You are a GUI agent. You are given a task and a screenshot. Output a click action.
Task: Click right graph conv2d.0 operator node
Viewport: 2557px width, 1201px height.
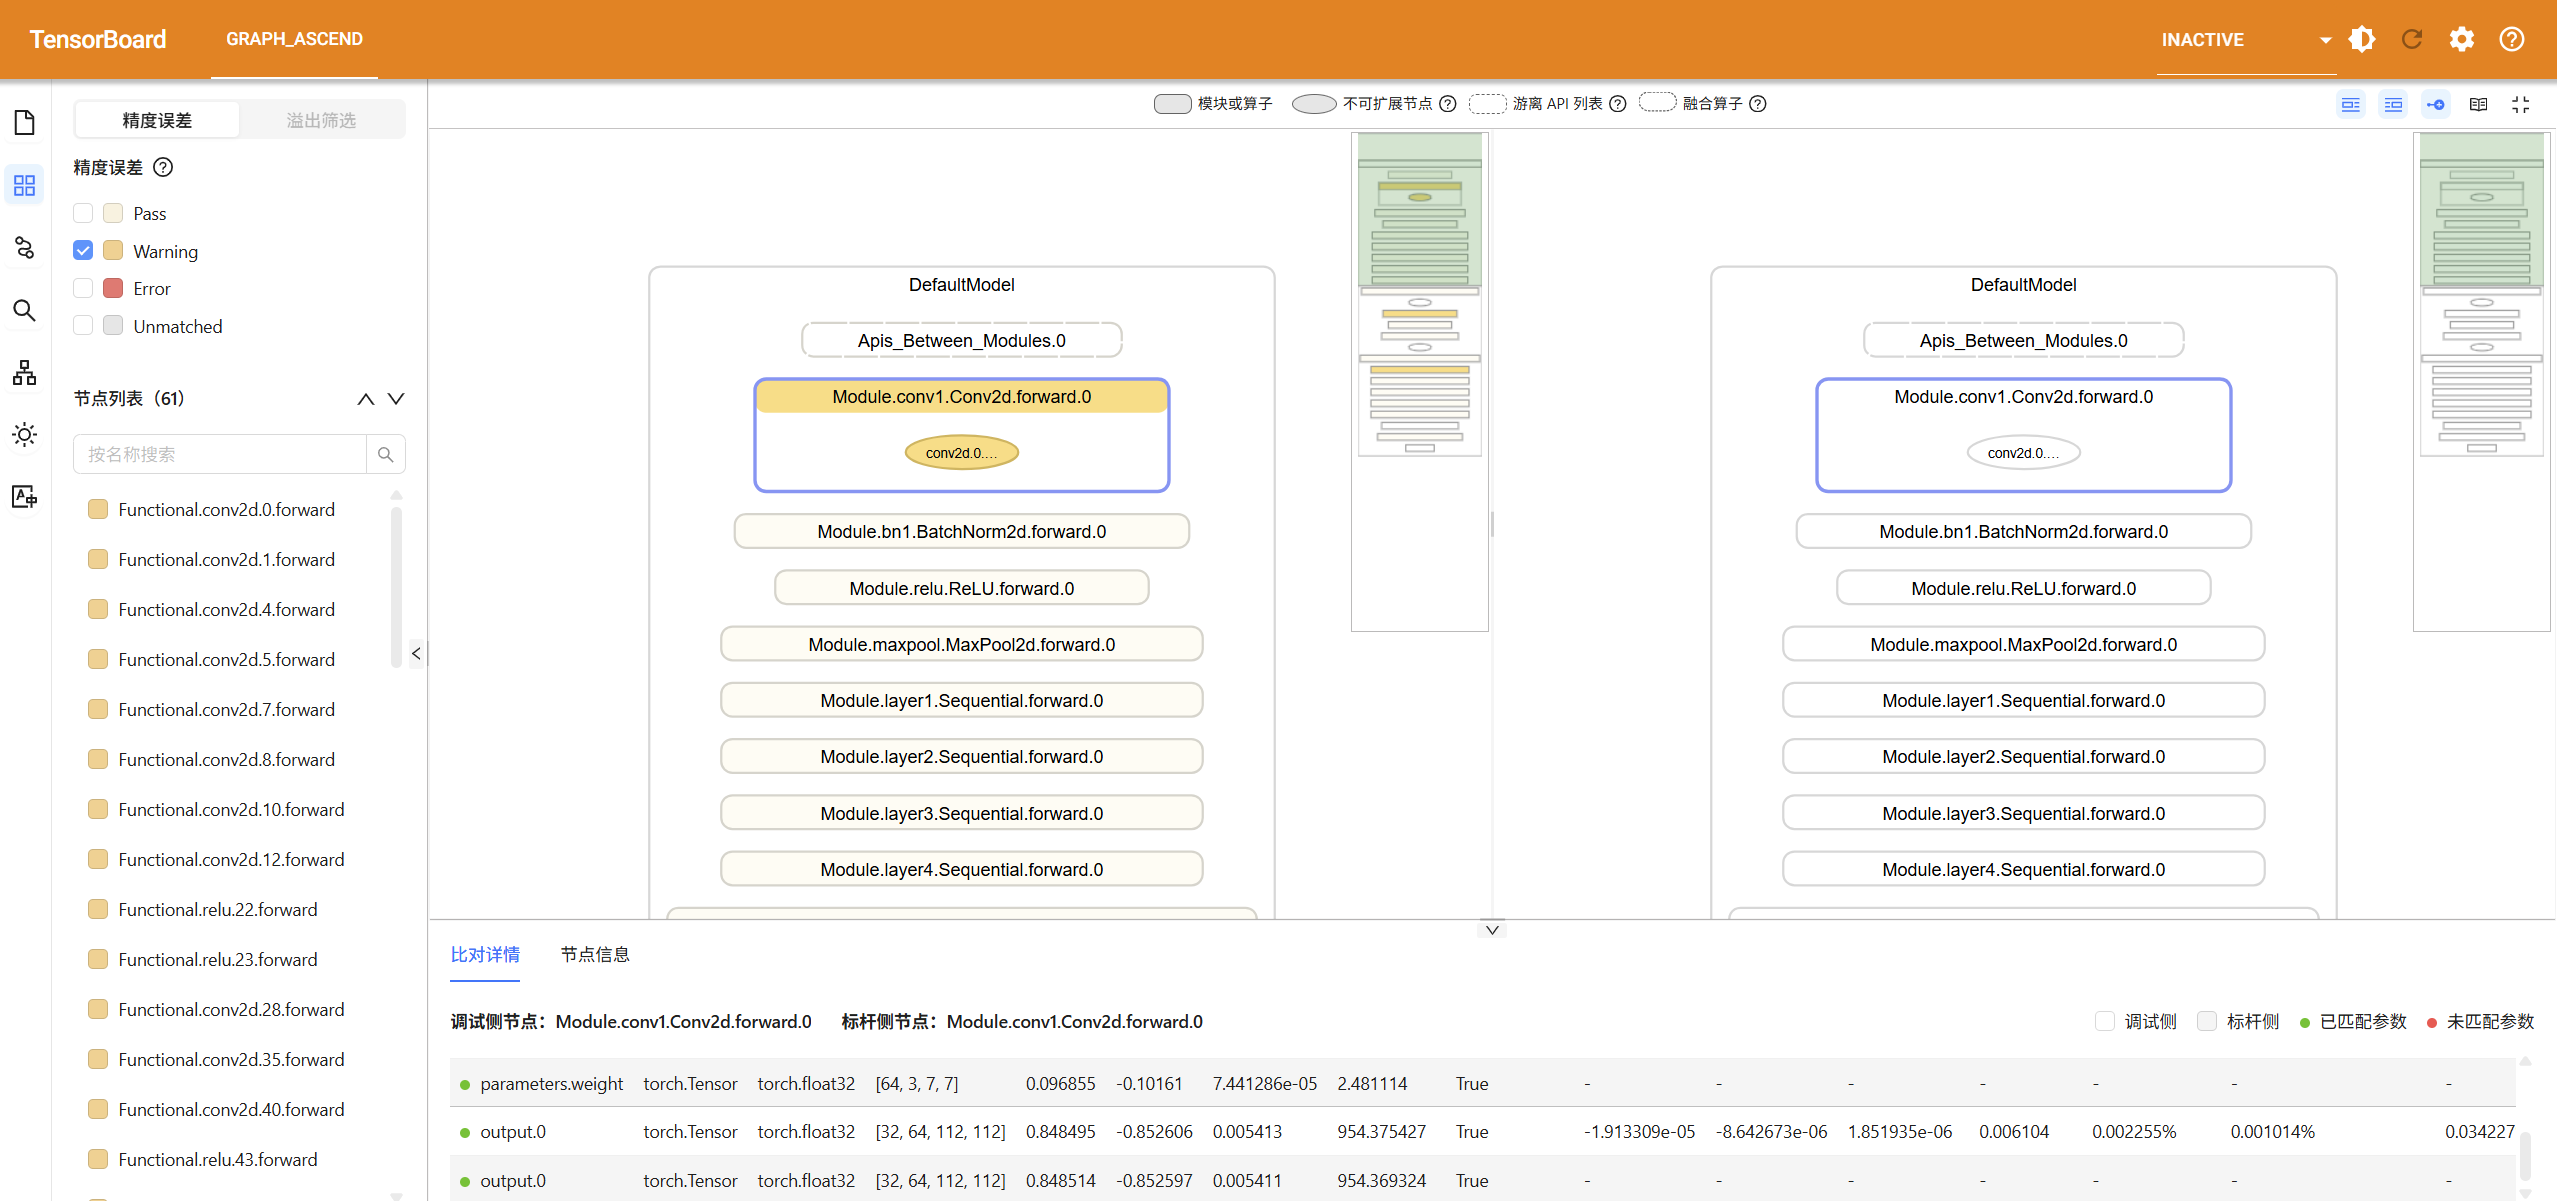pyautogui.click(x=2023, y=453)
